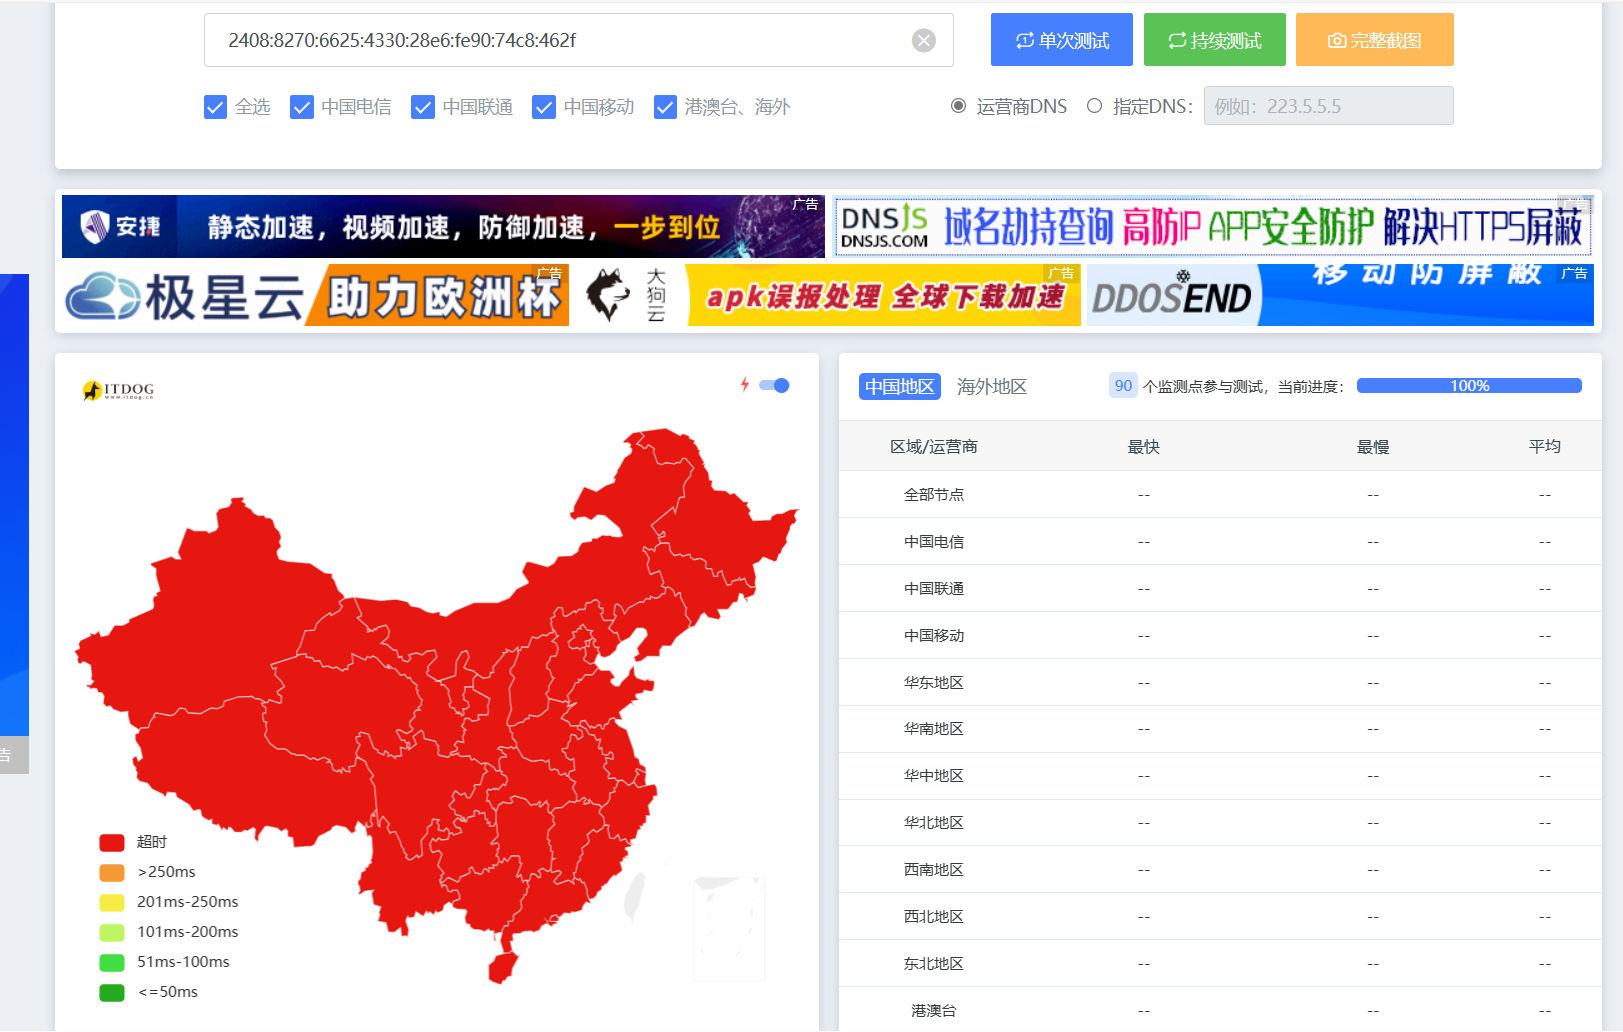Screen dimensions: 1623x1032
Task: Focus the custom DNS input field
Action: [x=1328, y=106]
